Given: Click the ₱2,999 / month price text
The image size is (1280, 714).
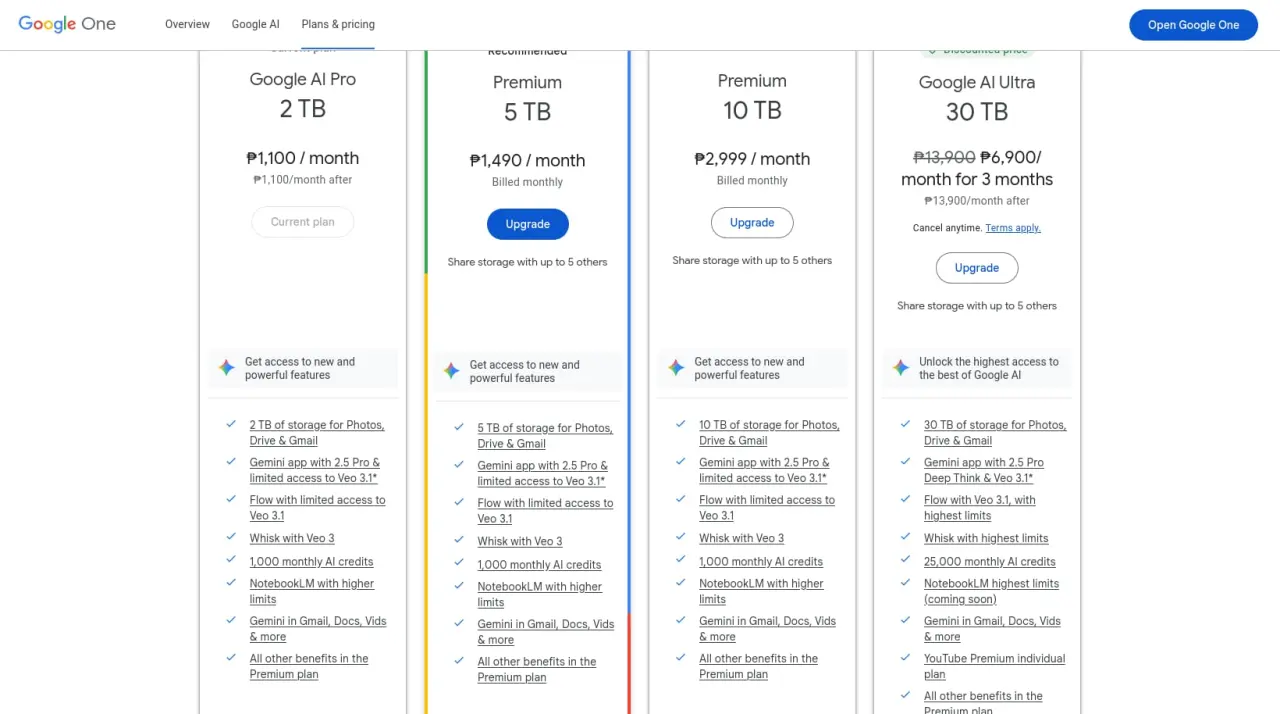Looking at the screenshot, I should (752, 158).
